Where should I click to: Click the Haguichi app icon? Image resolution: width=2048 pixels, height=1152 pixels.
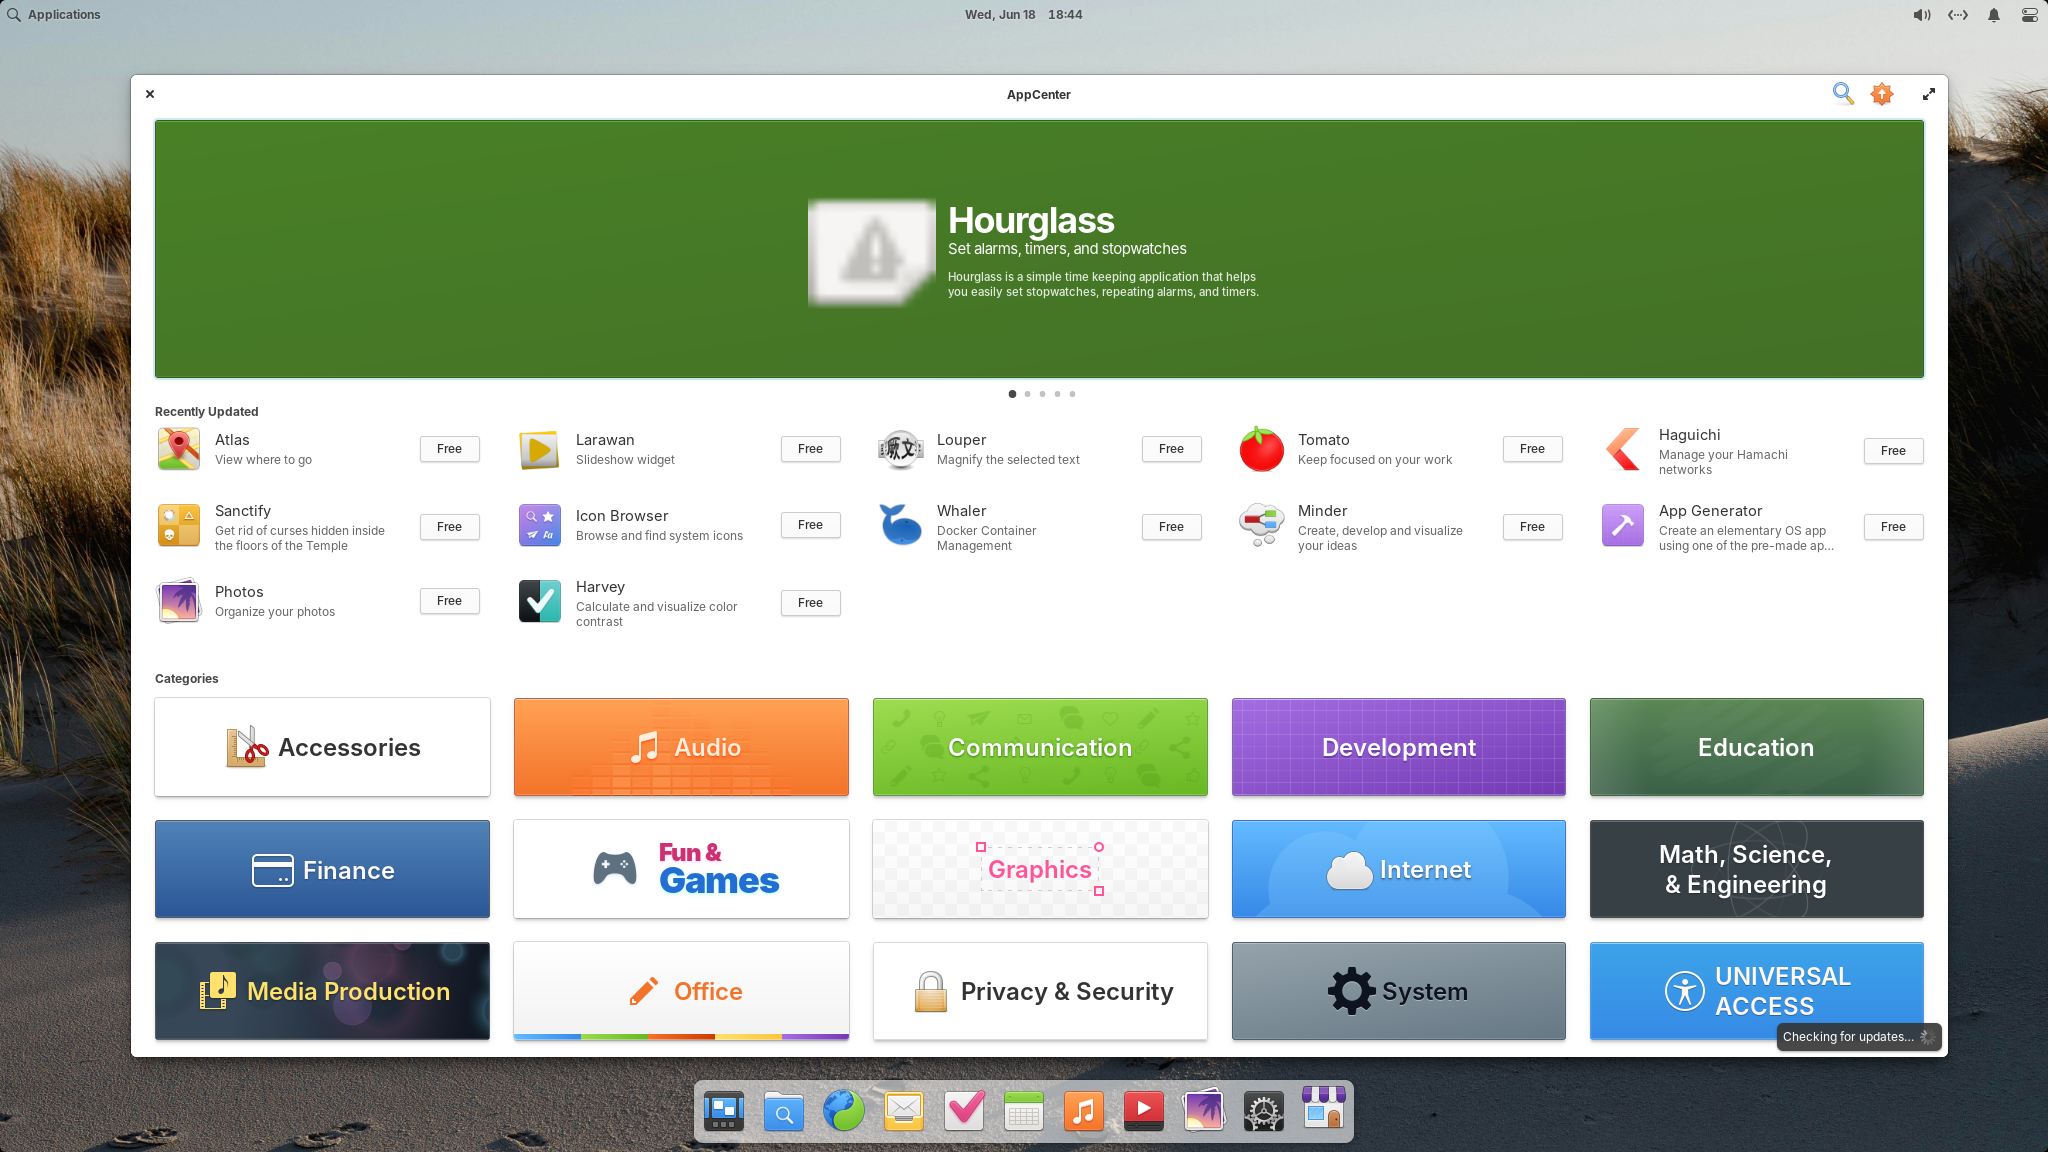(x=1623, y=450)
